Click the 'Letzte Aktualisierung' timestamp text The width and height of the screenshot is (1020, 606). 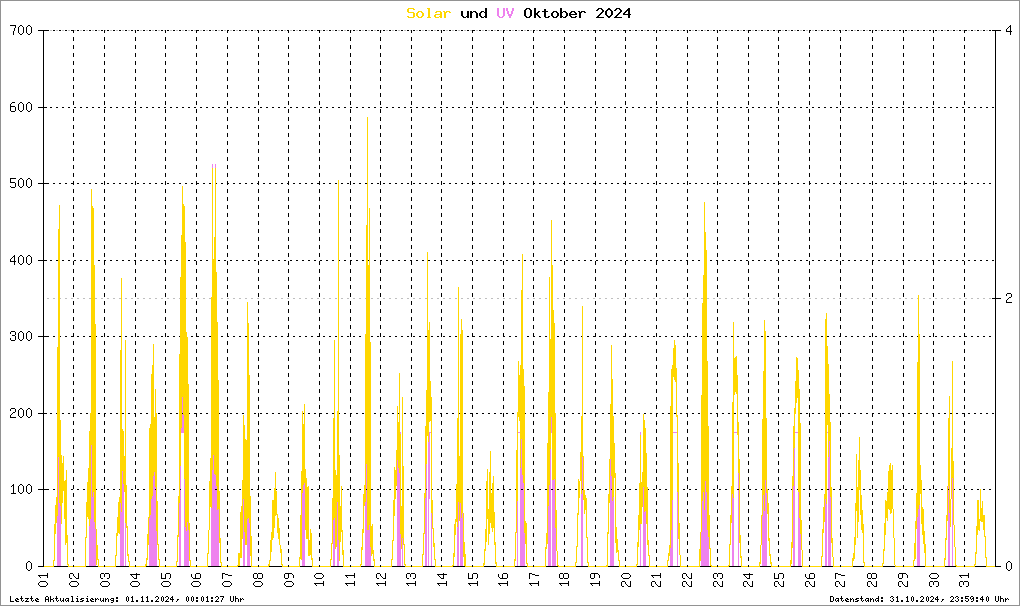coord(127,599)
